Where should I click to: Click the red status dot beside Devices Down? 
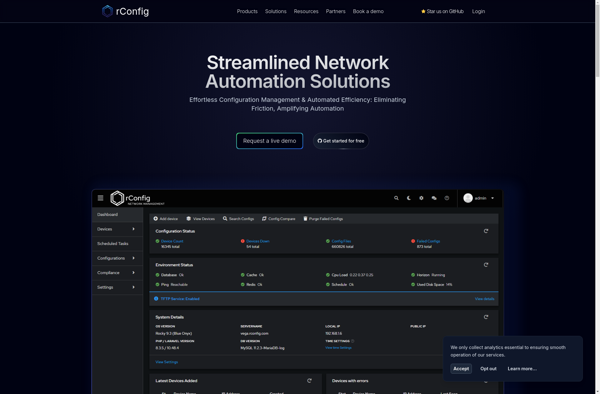[x=243, y=241]
